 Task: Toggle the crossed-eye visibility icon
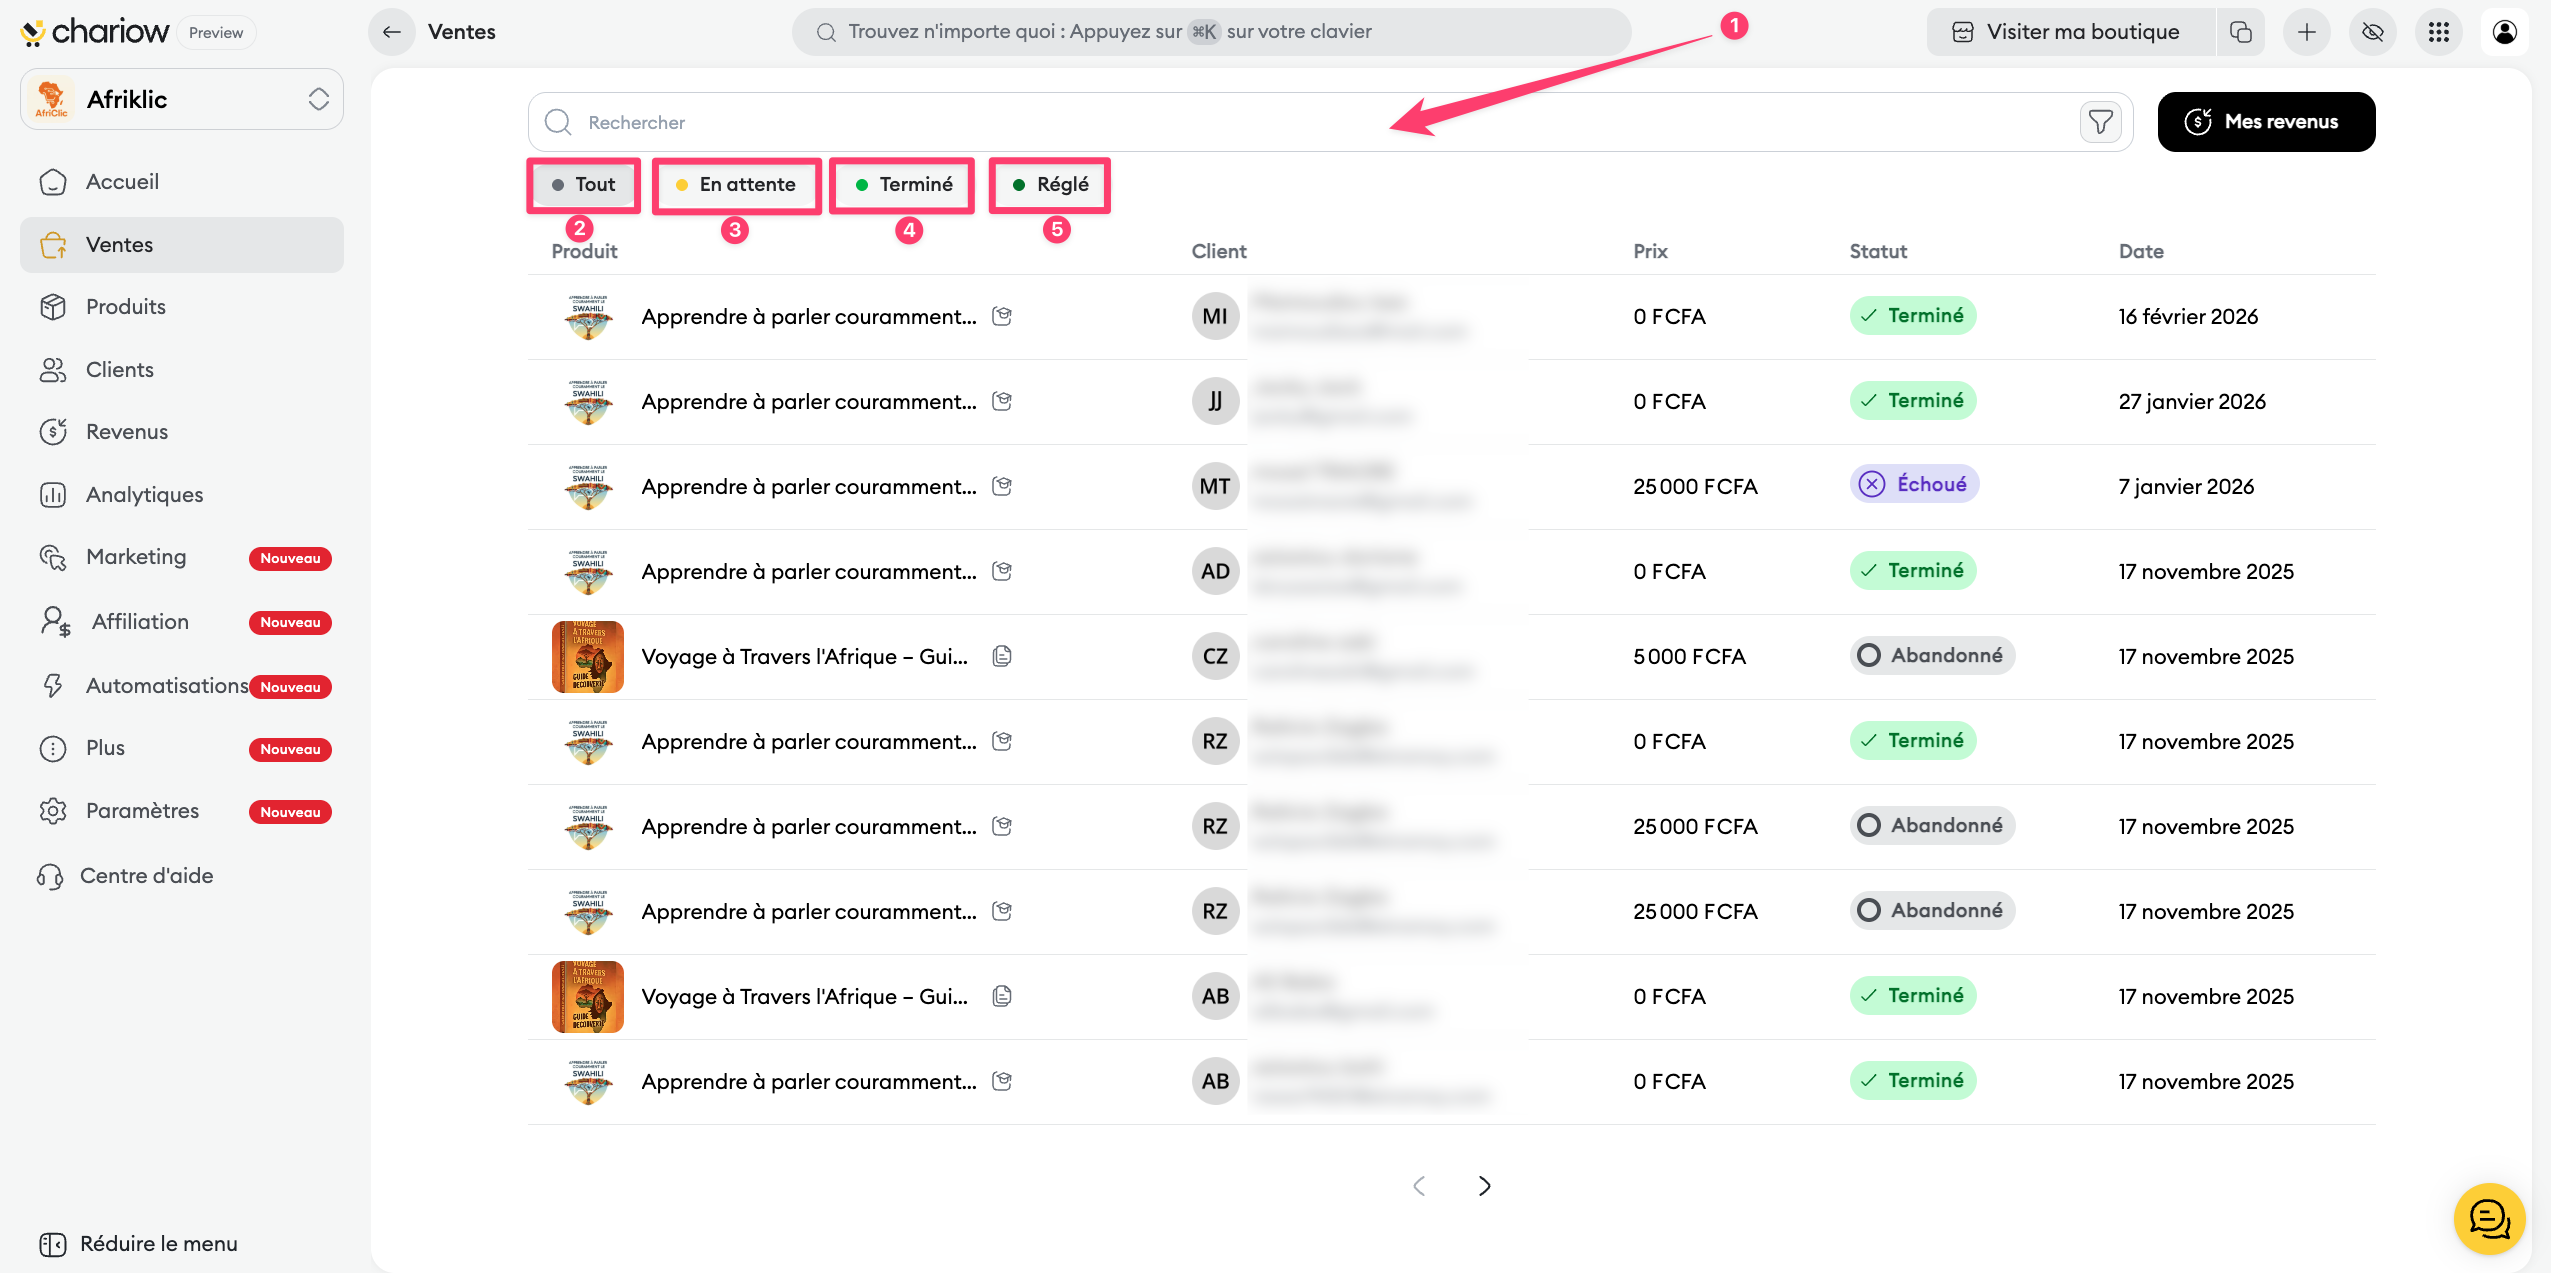[x=2372, y=32]
